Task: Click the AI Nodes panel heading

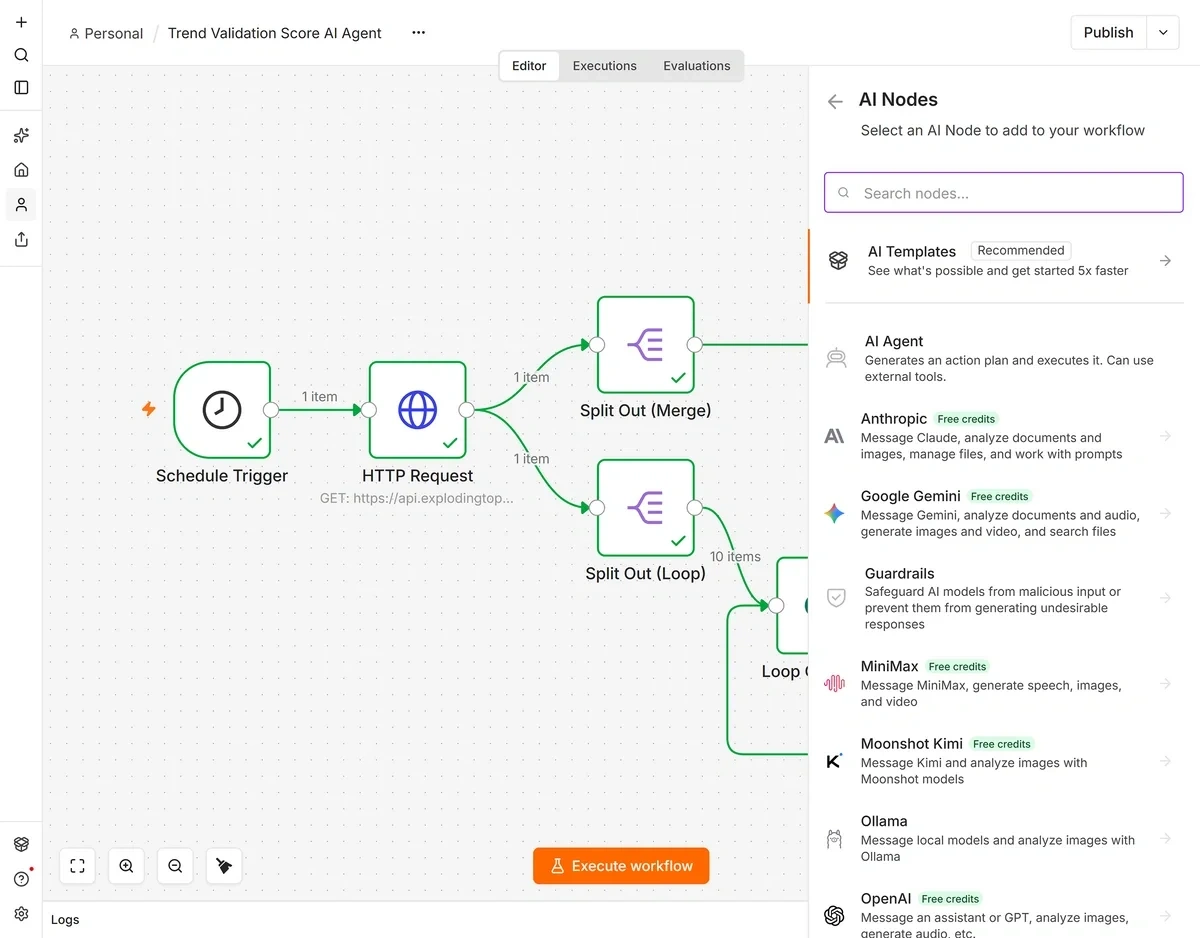Action: (898, 100)
